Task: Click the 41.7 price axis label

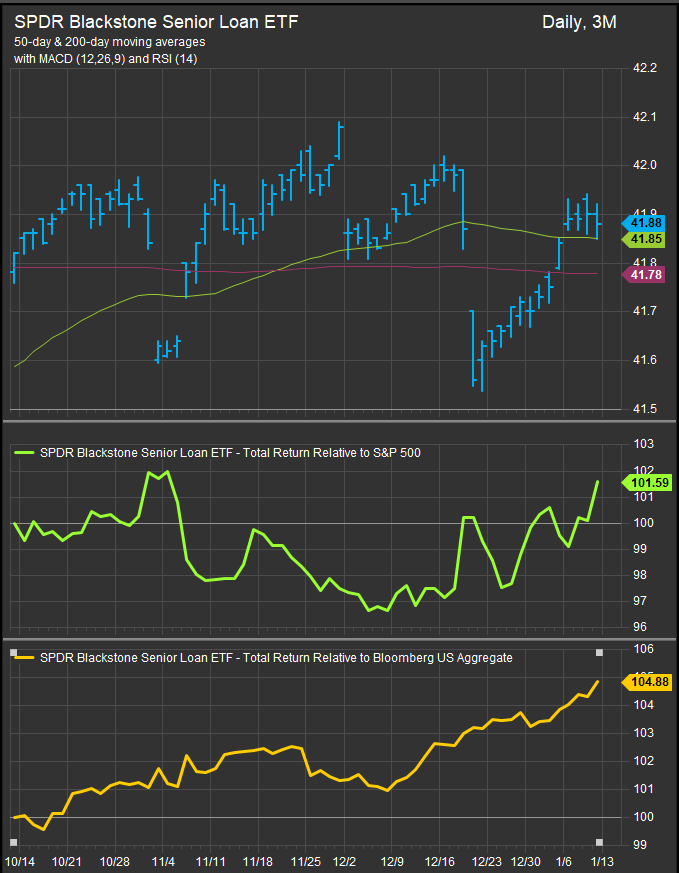Action: click(645, 312)
